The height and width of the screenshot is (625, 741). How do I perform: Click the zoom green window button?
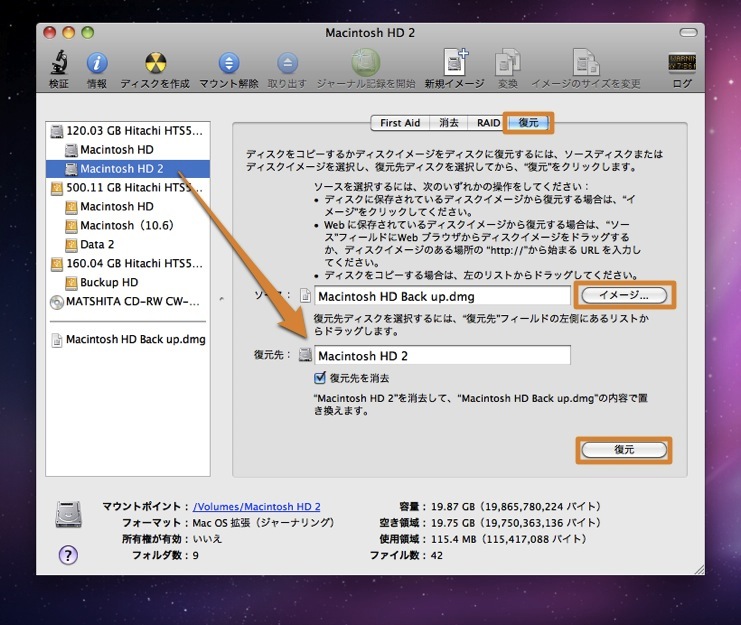click(87, 33)
